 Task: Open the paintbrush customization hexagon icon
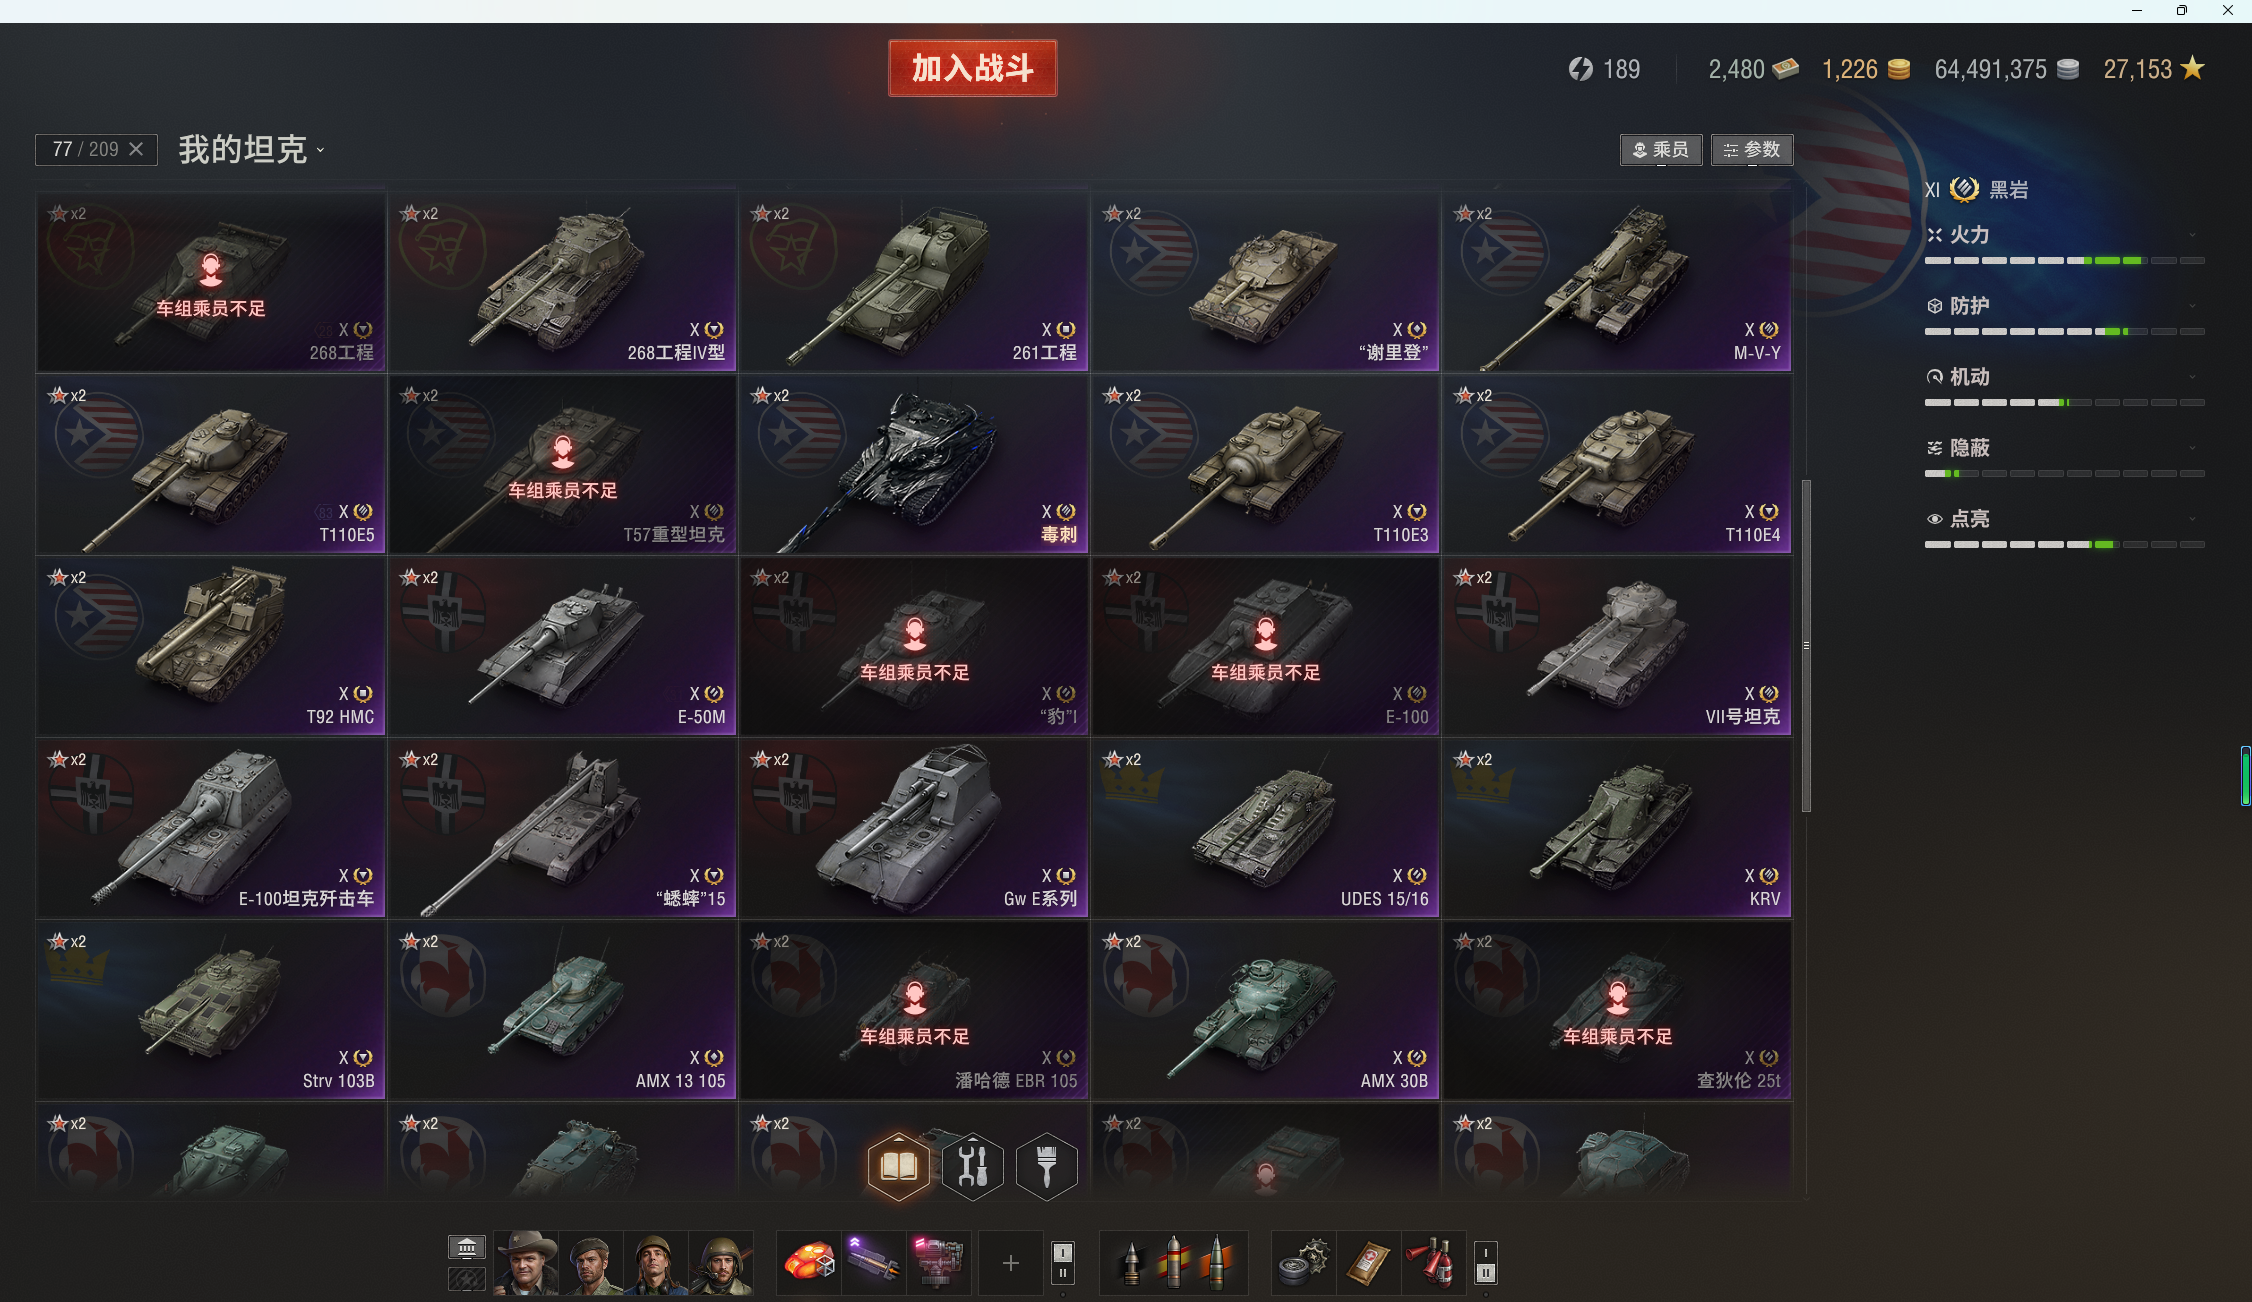[1046, 1166]
